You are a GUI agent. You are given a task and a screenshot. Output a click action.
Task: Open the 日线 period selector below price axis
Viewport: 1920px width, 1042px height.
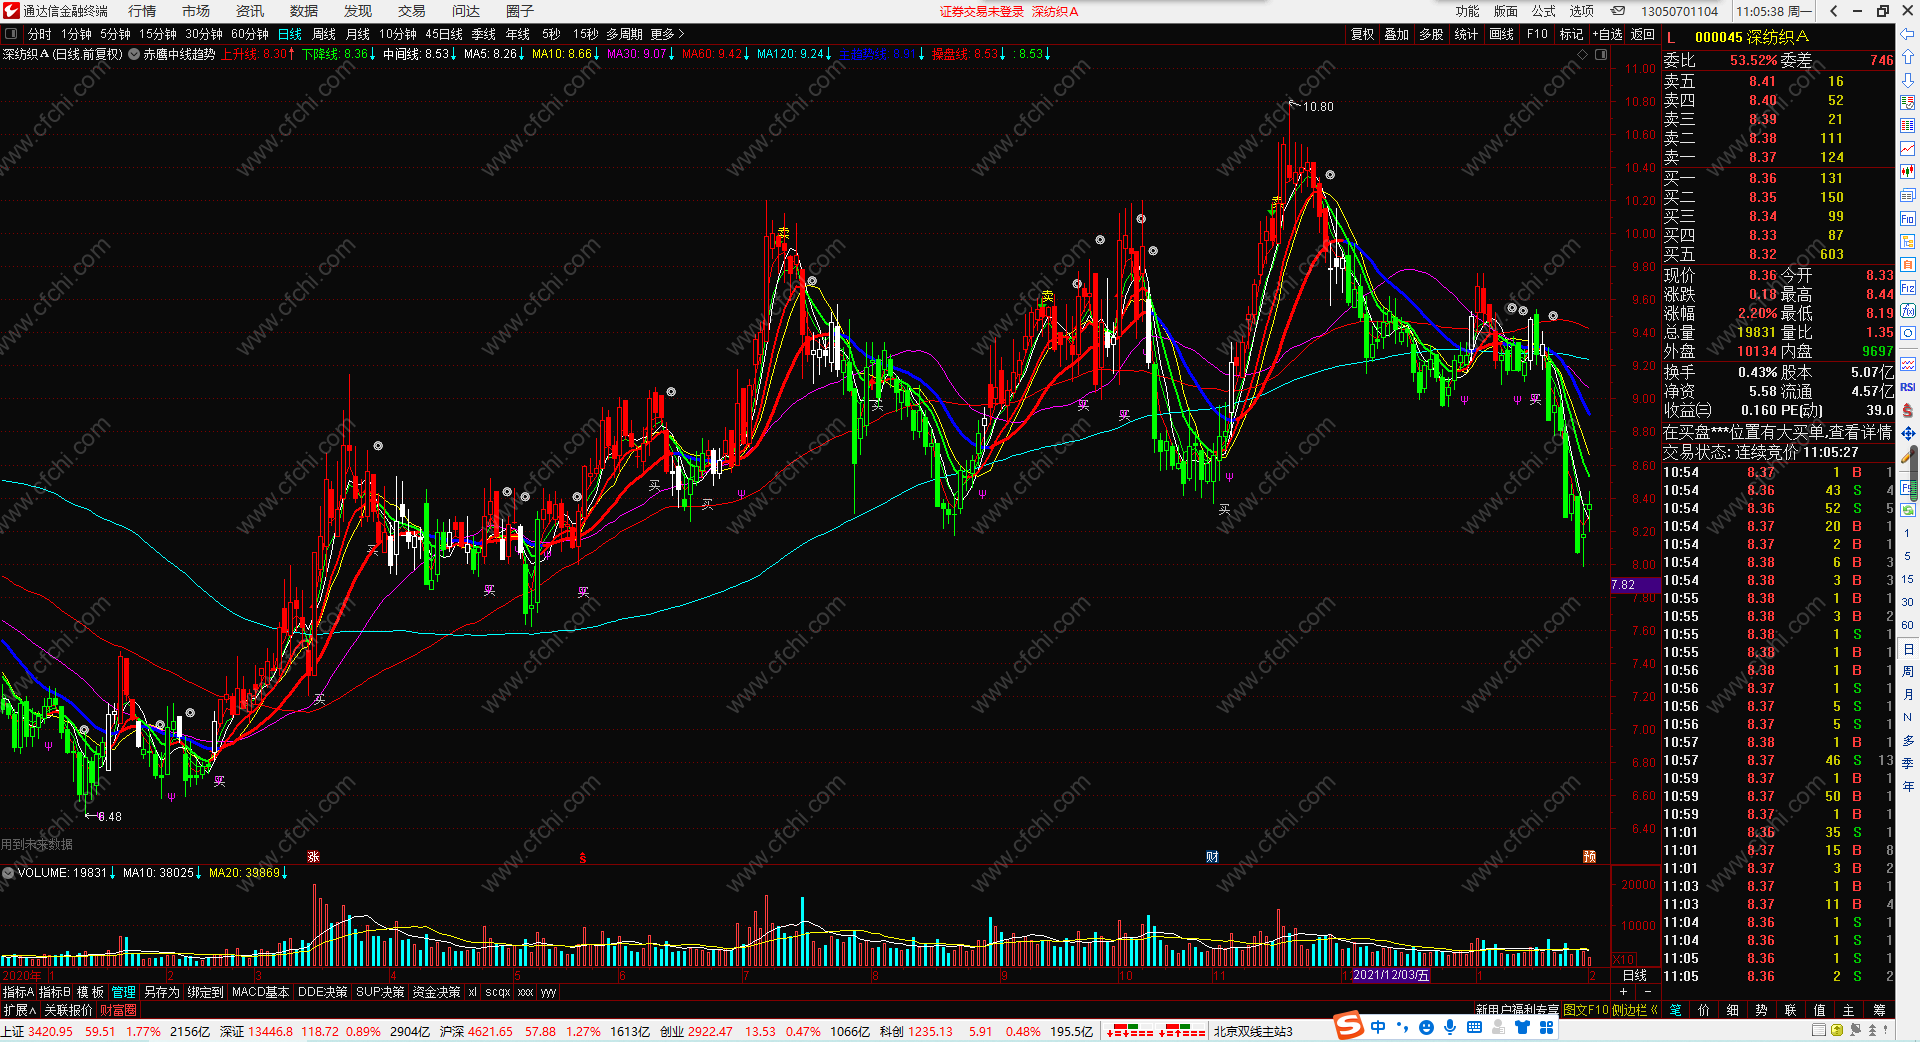[1635, 975]
